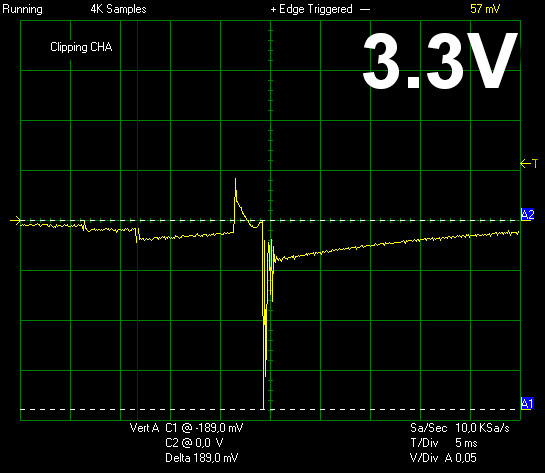Click the large 3.3V overlay label
The image size is (545, 473).
(x=440, y=60)
